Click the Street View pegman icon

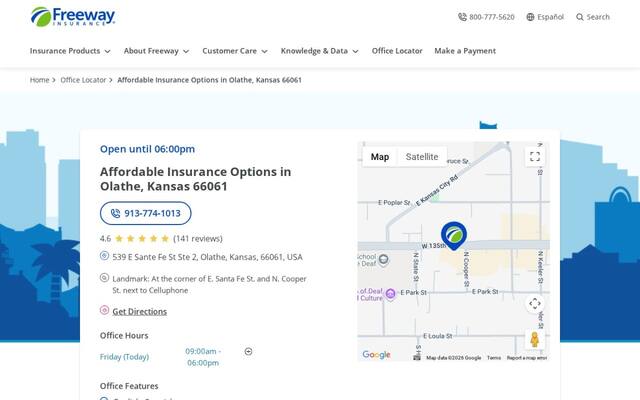tap(535, 339)
